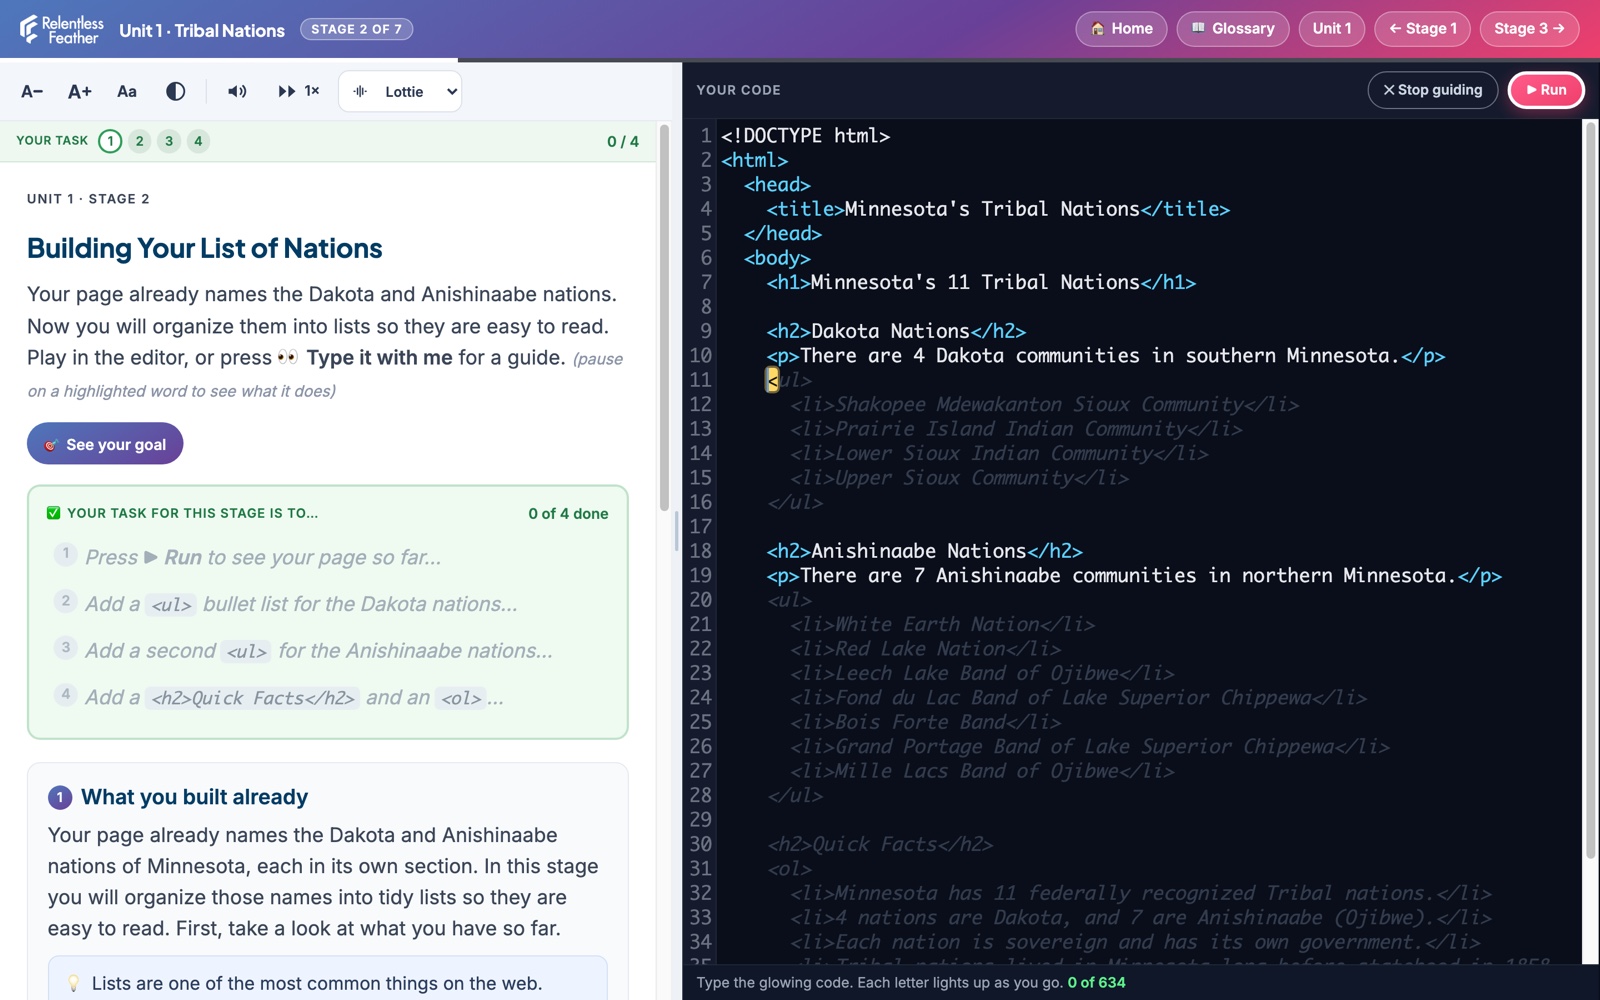
Task: Open the Glossary
Action: point(1233,29)
